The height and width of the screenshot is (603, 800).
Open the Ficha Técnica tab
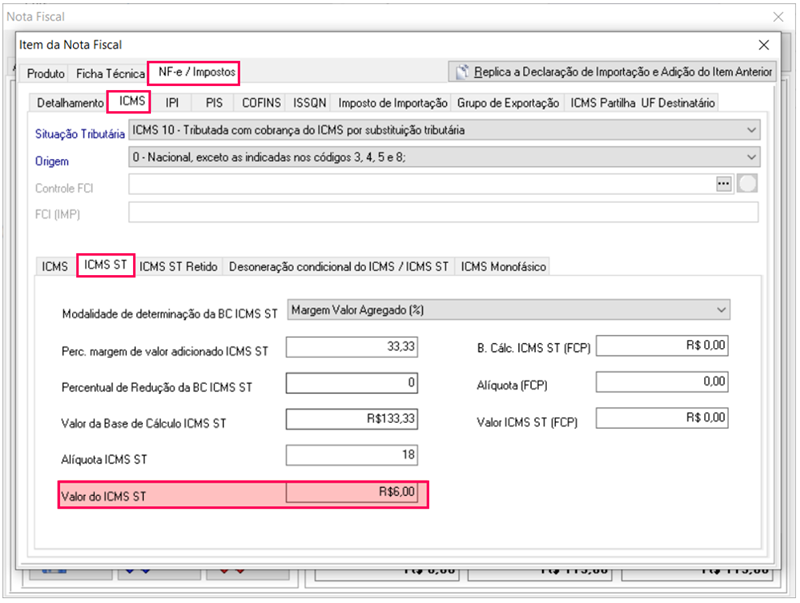(110, 74)
